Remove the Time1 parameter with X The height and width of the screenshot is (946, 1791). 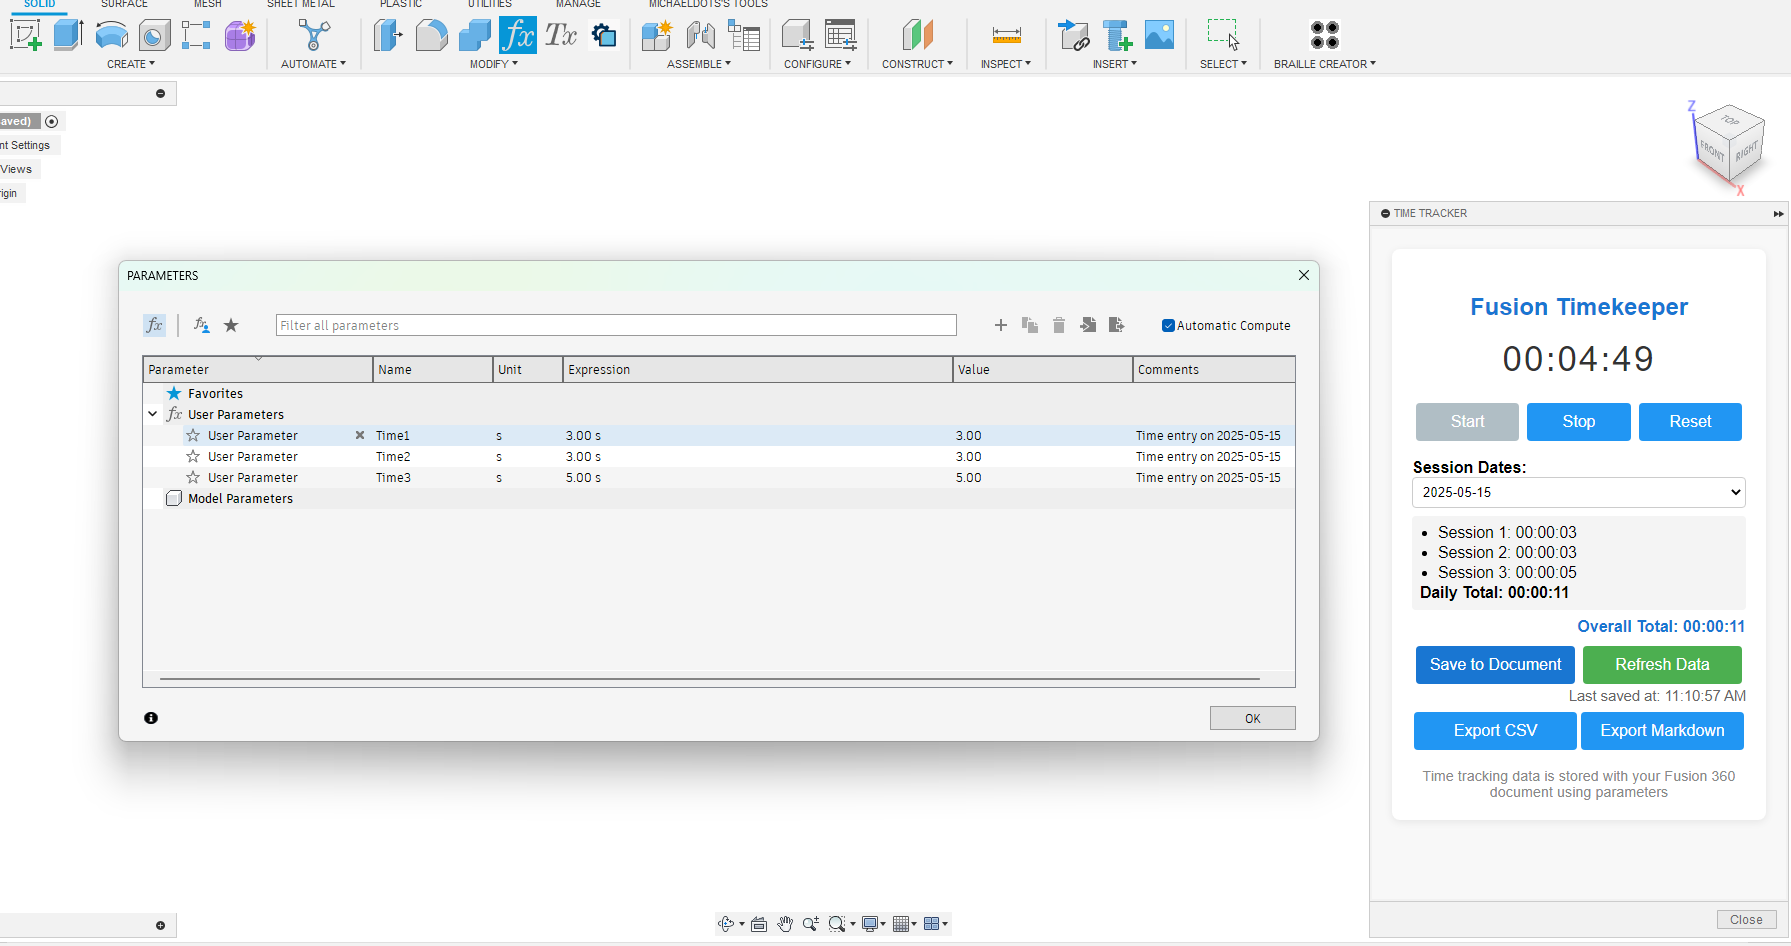tap(360, 436)
